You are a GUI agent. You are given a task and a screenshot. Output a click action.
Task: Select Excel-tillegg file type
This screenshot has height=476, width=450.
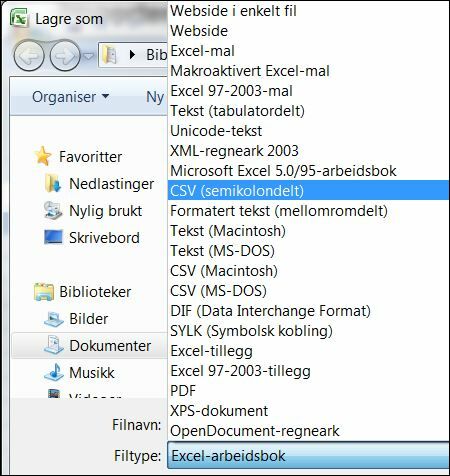[x=308, y=351]
